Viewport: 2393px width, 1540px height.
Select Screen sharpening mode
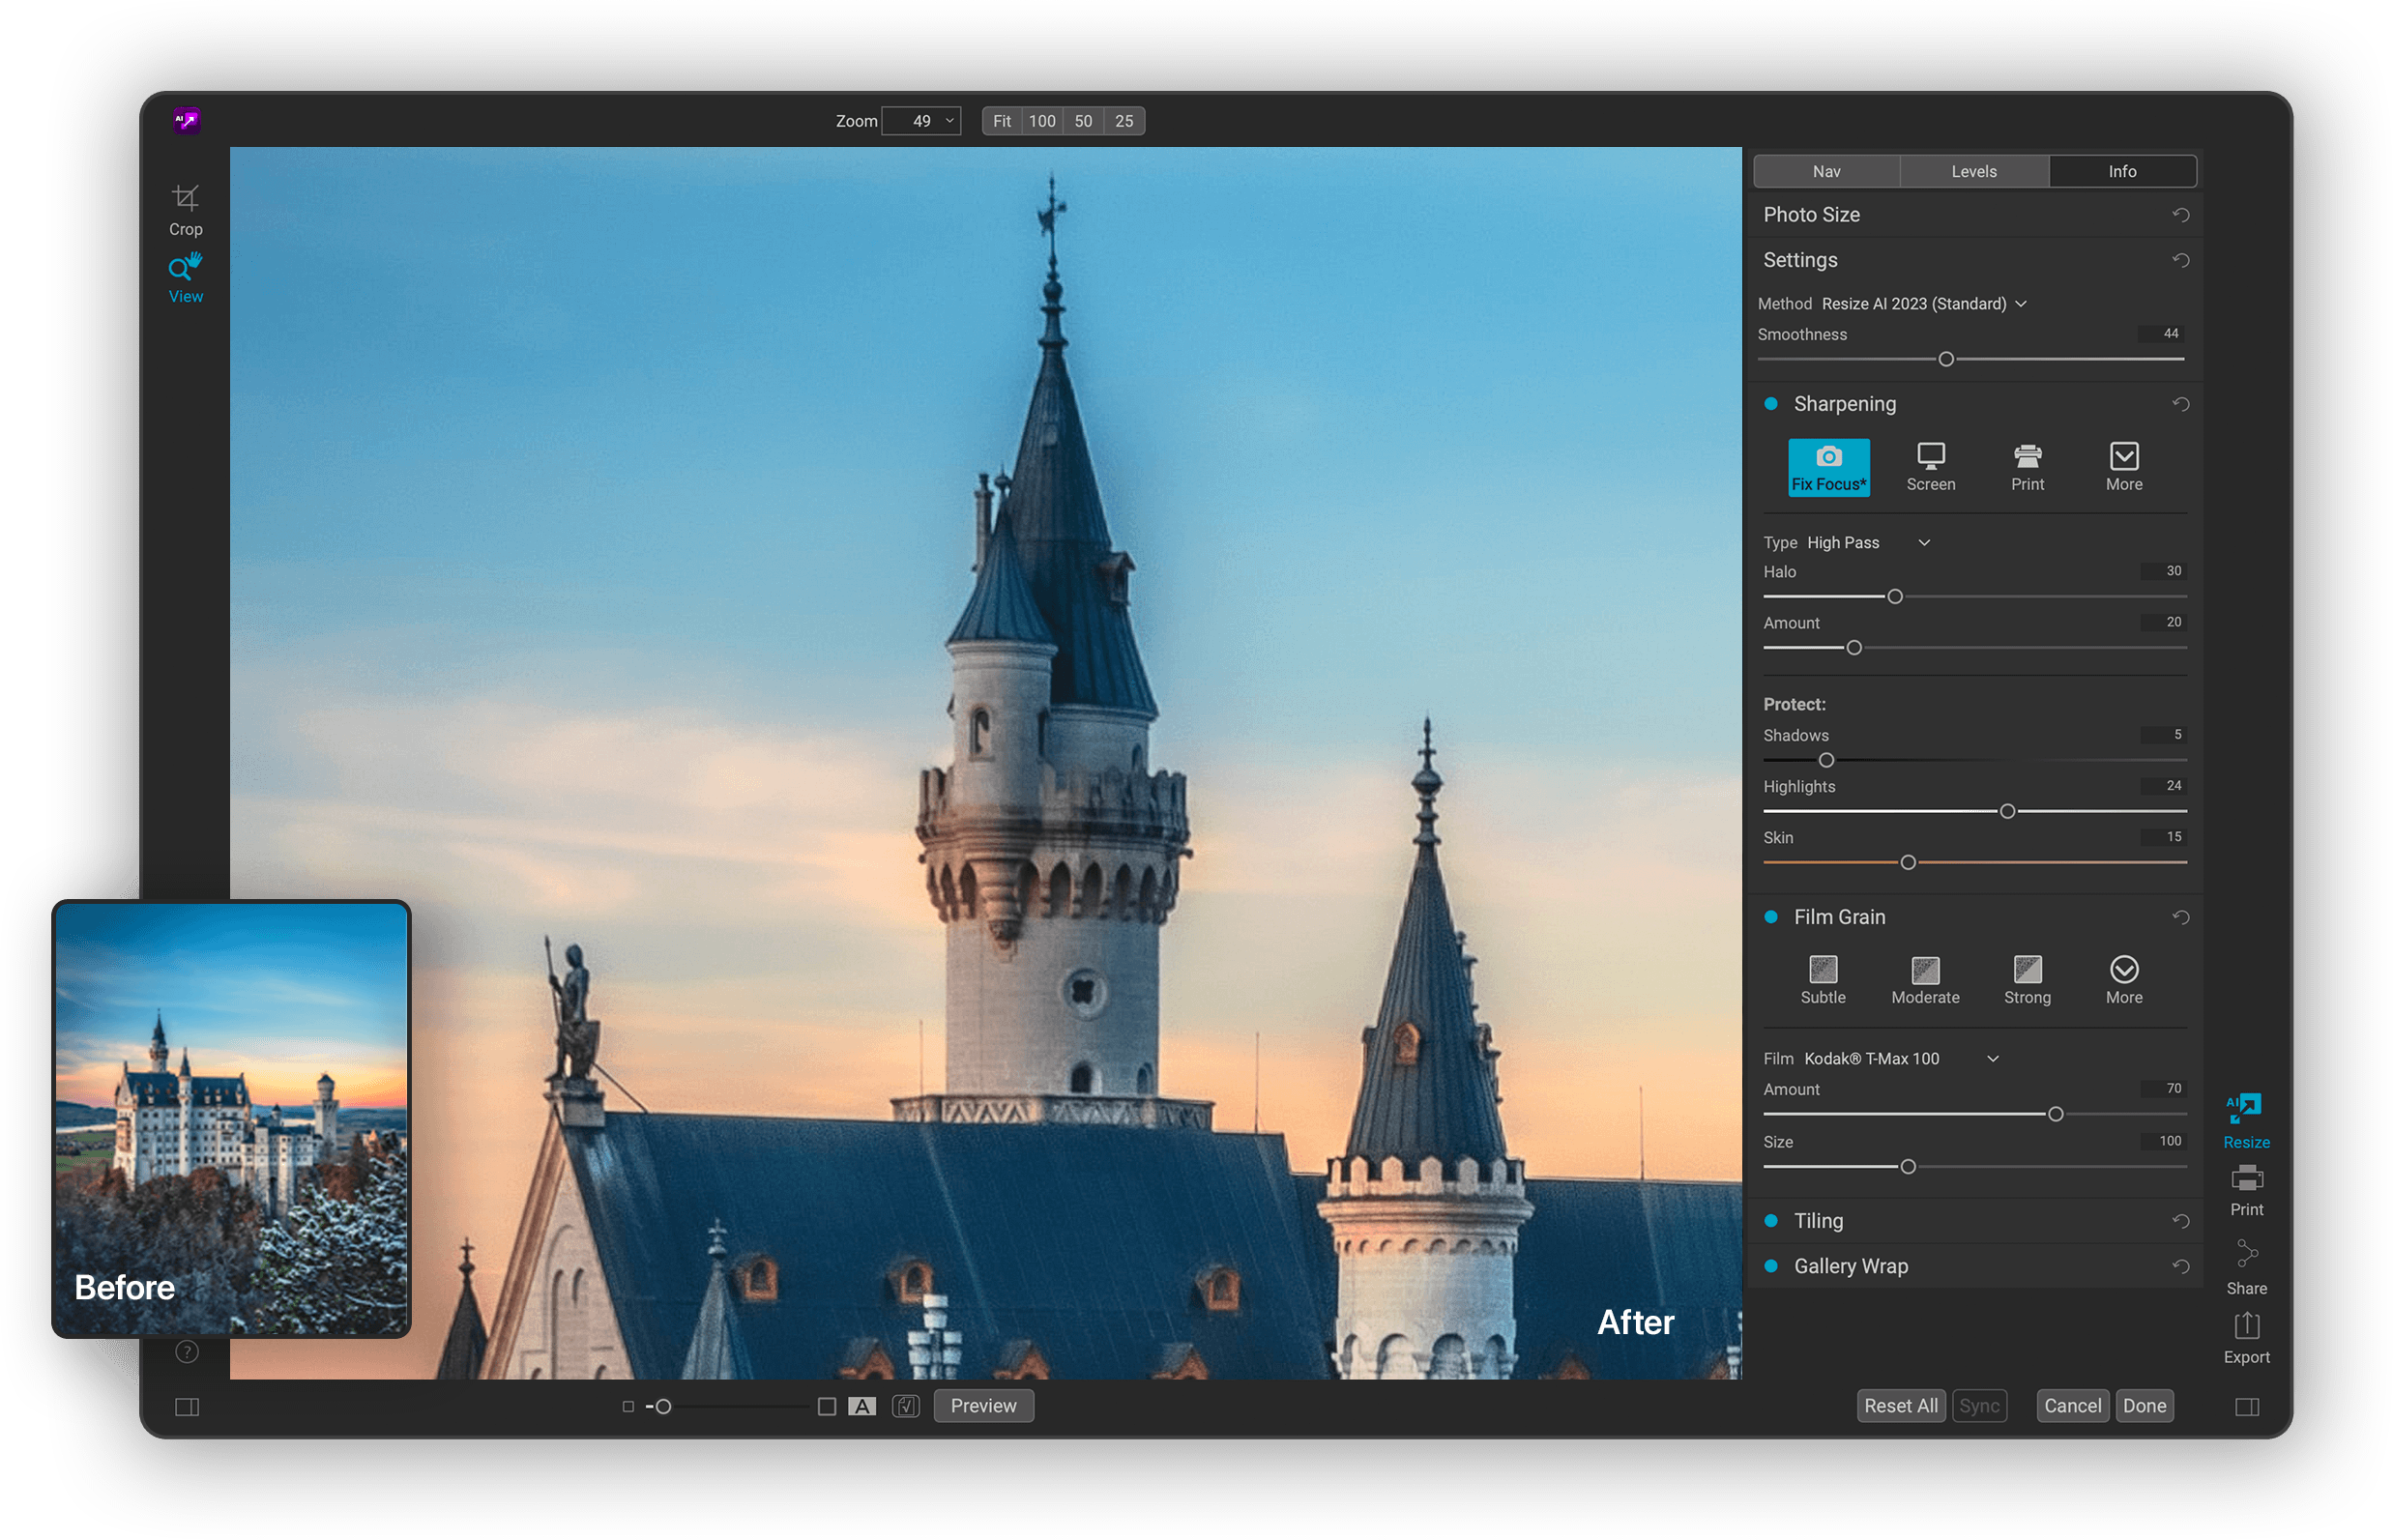click(x=1930, y=467)
